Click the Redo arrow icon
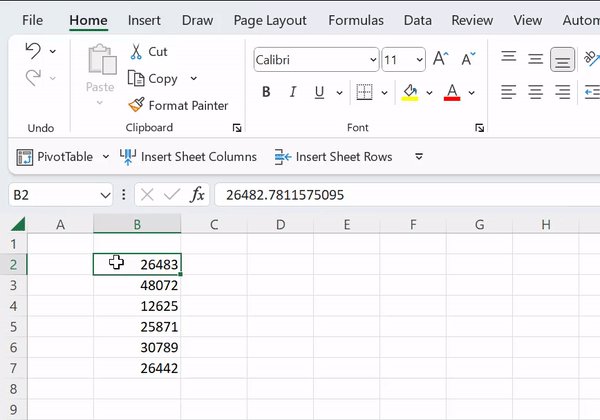Screen dimensions: 600x420 coord(33,78)
